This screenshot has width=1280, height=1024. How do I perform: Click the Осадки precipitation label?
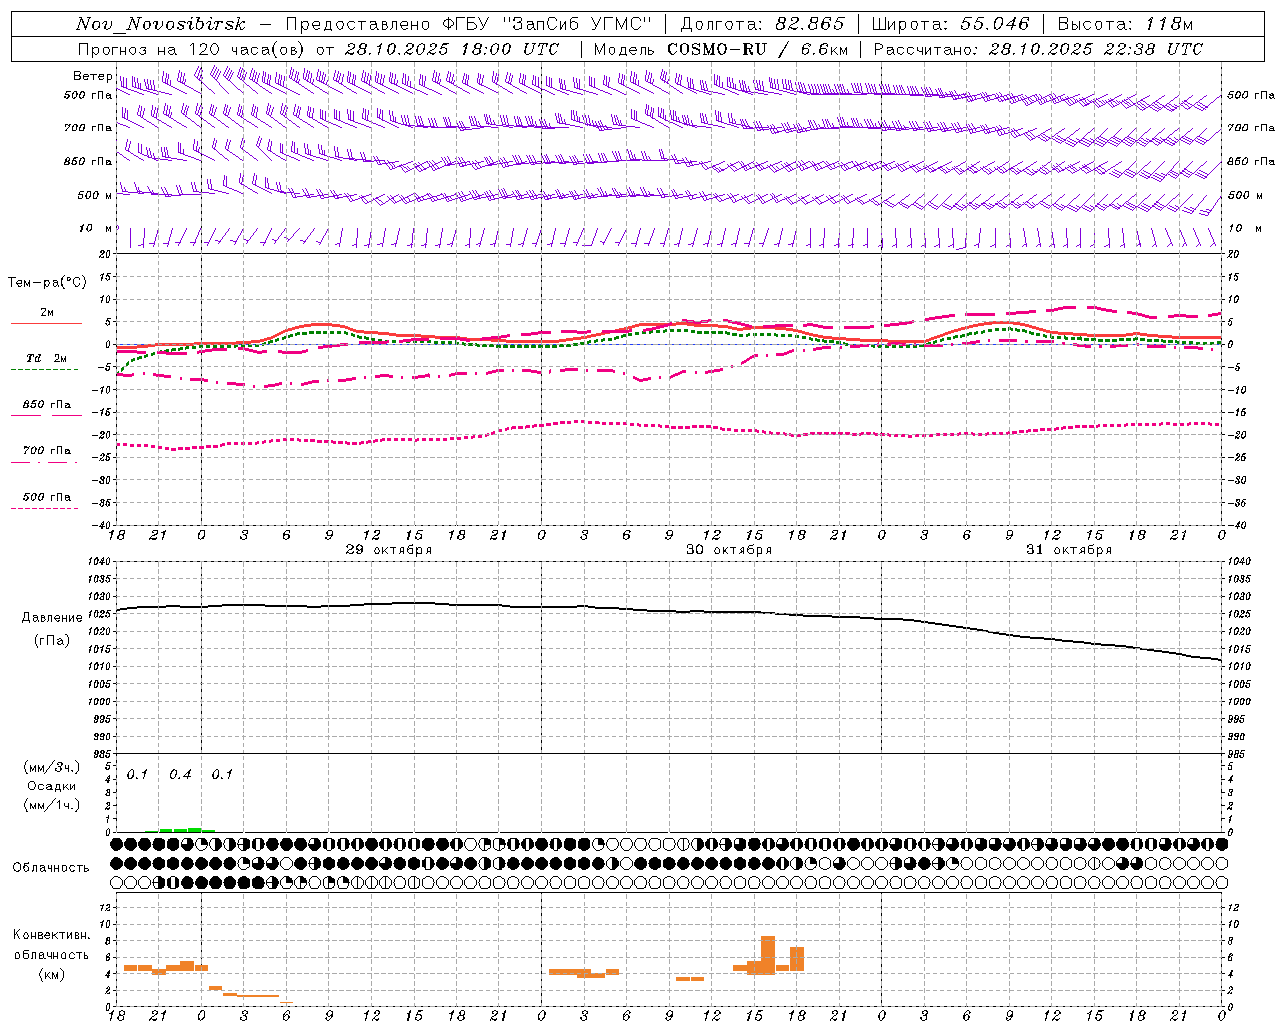tap(52, 786)
